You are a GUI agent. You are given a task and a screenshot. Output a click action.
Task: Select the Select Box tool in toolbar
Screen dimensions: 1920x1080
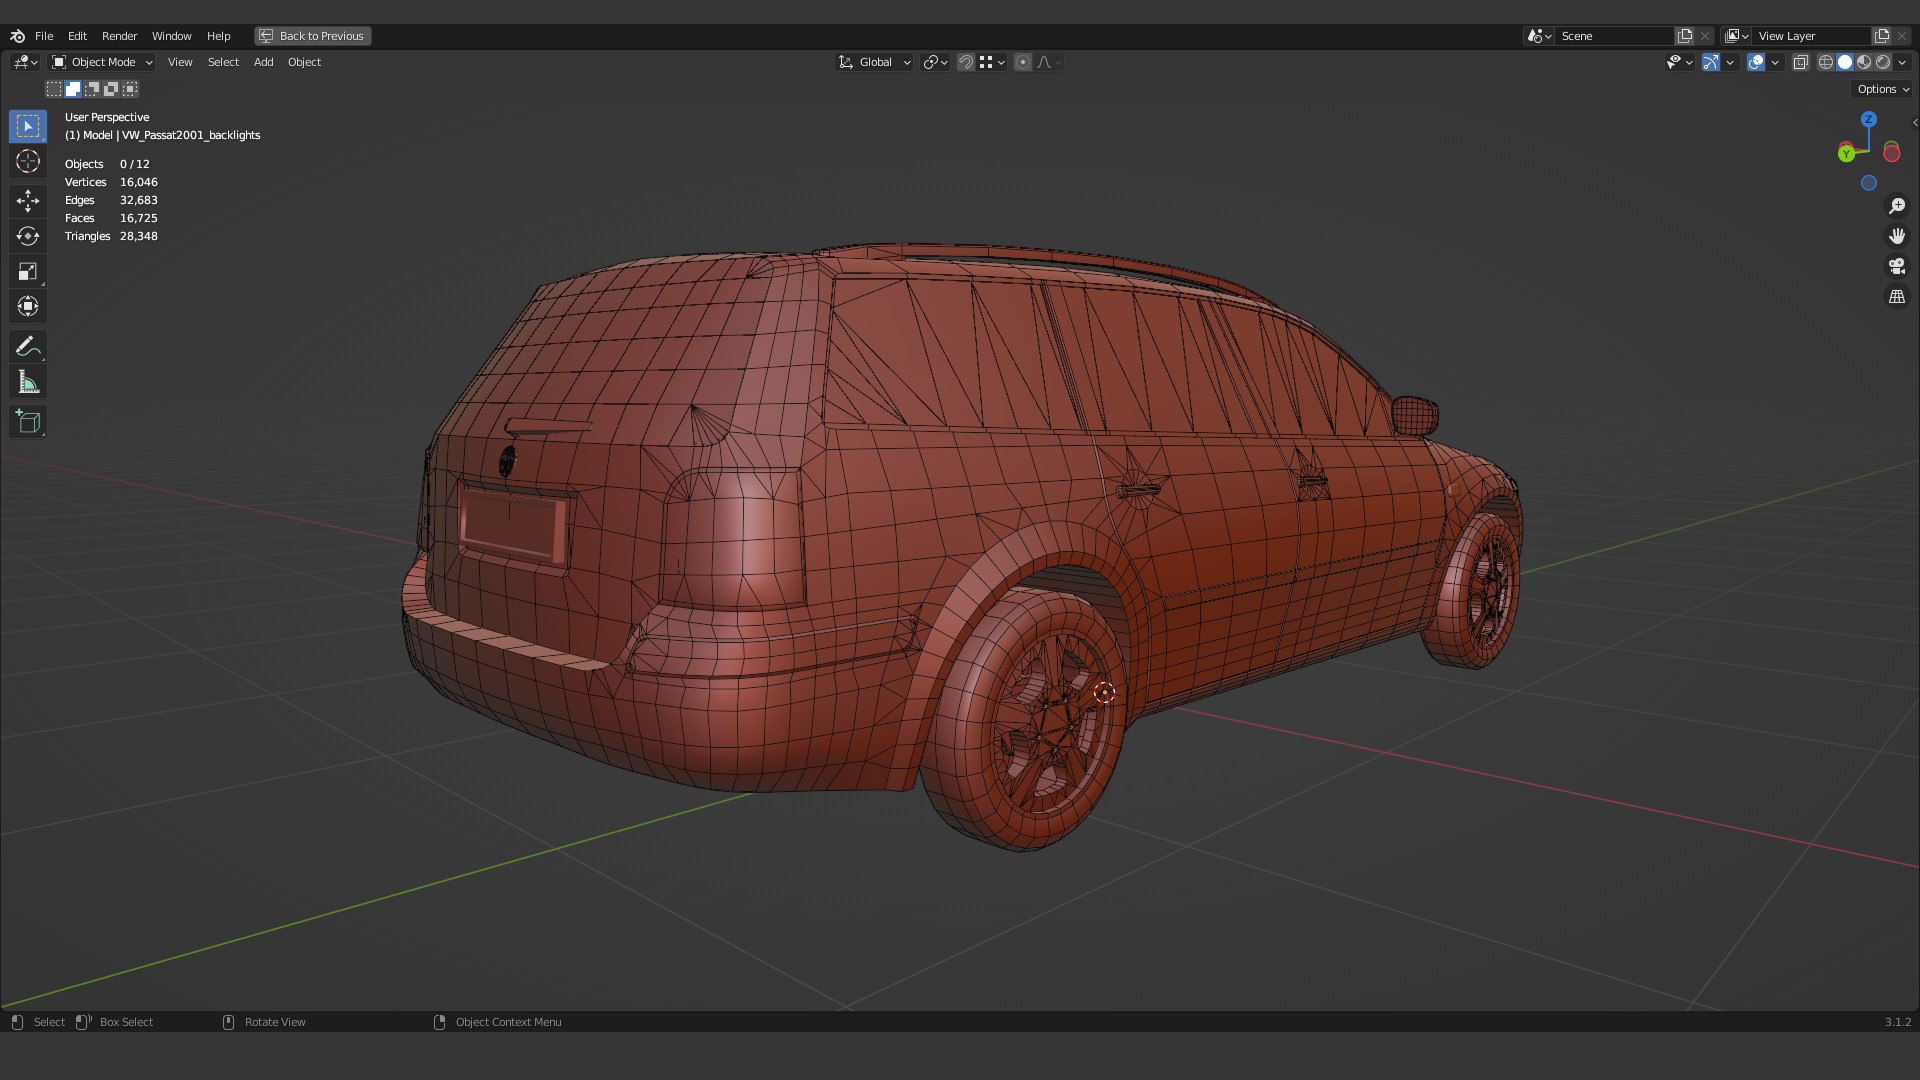click(28, 126)
